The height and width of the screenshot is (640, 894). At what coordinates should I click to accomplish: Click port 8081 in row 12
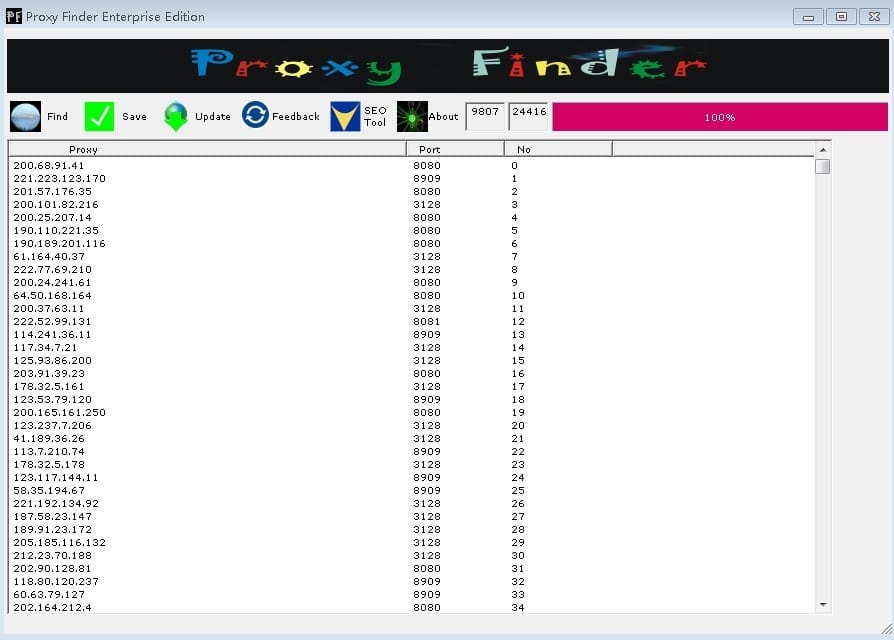pos(426,321)
